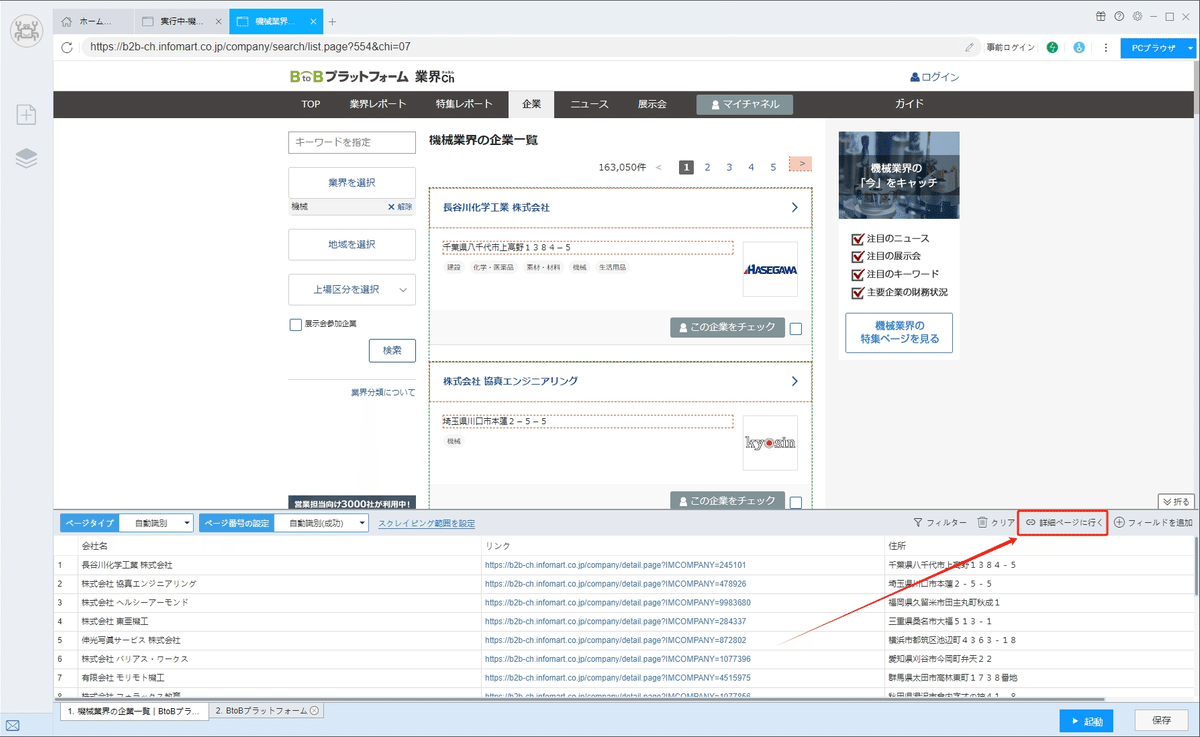1200x737 pixels.
Task: Open the 展示会 menu item
Action: click(652, 104)
